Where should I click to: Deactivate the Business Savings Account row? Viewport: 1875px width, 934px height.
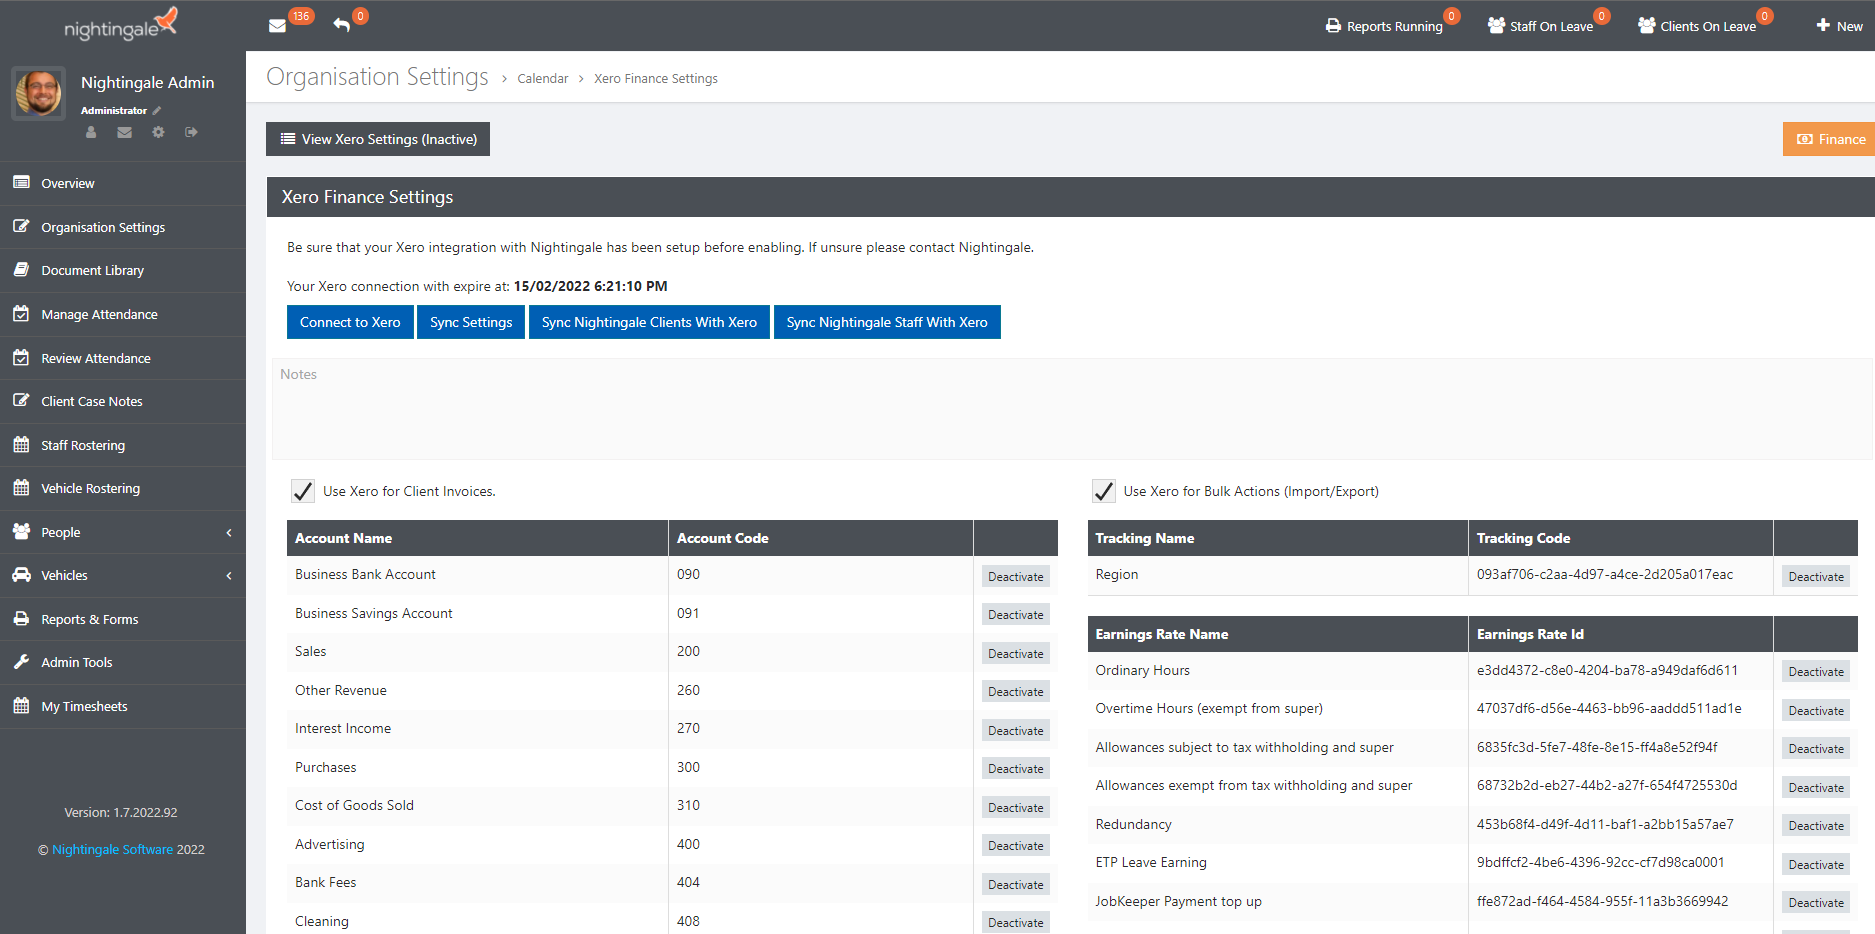[x=1016, y=615]
